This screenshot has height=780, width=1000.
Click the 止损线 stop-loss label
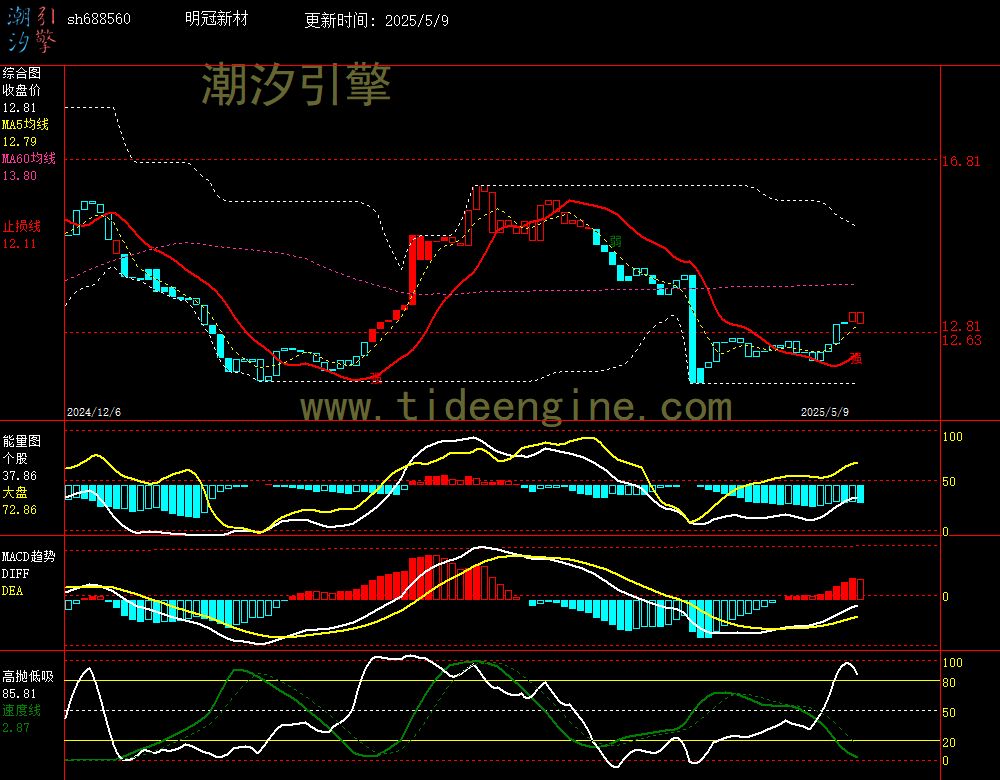(x=22, y=226)
